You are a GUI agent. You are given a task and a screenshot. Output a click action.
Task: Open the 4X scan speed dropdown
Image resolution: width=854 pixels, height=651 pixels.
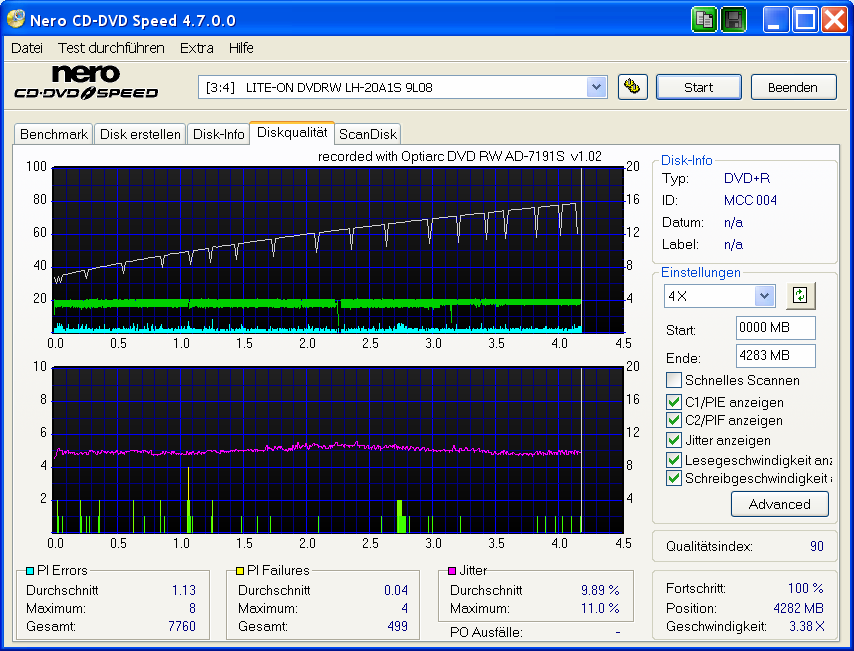coord(763,296)
